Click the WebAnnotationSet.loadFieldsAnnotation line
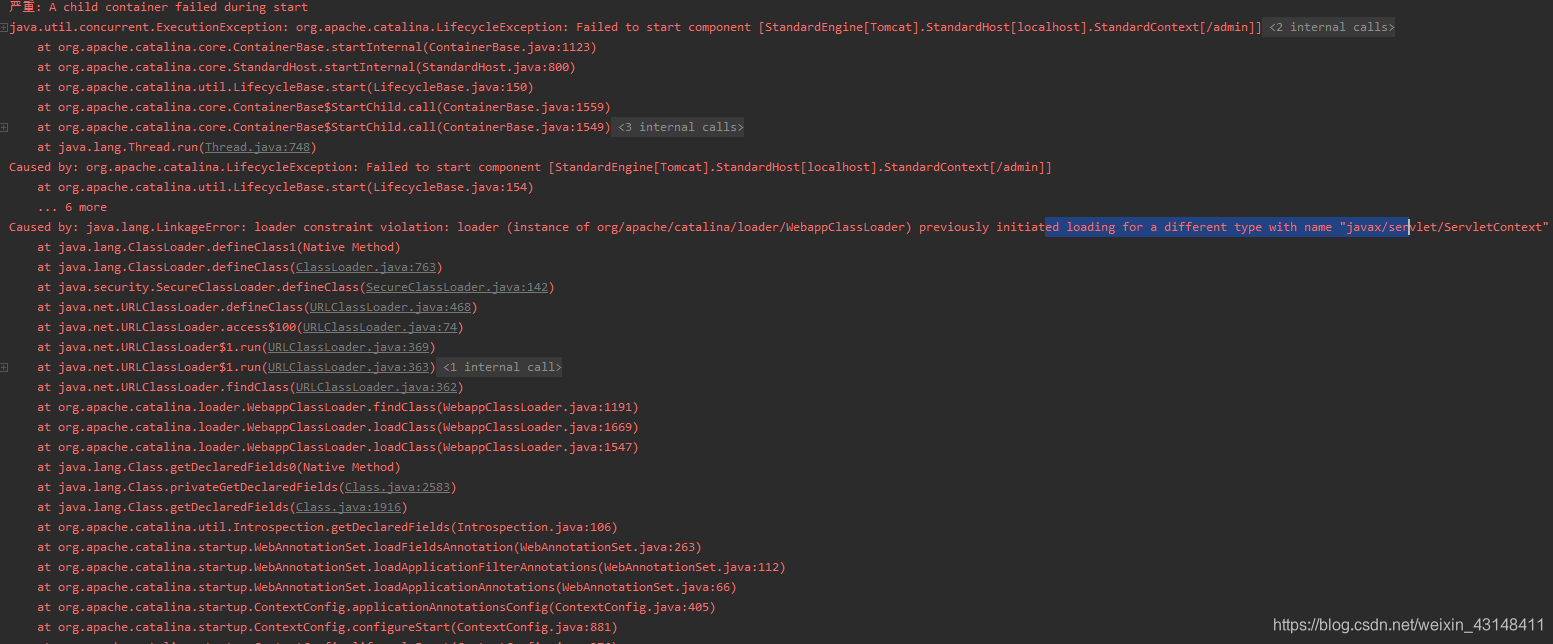 (x=369, y=547)
